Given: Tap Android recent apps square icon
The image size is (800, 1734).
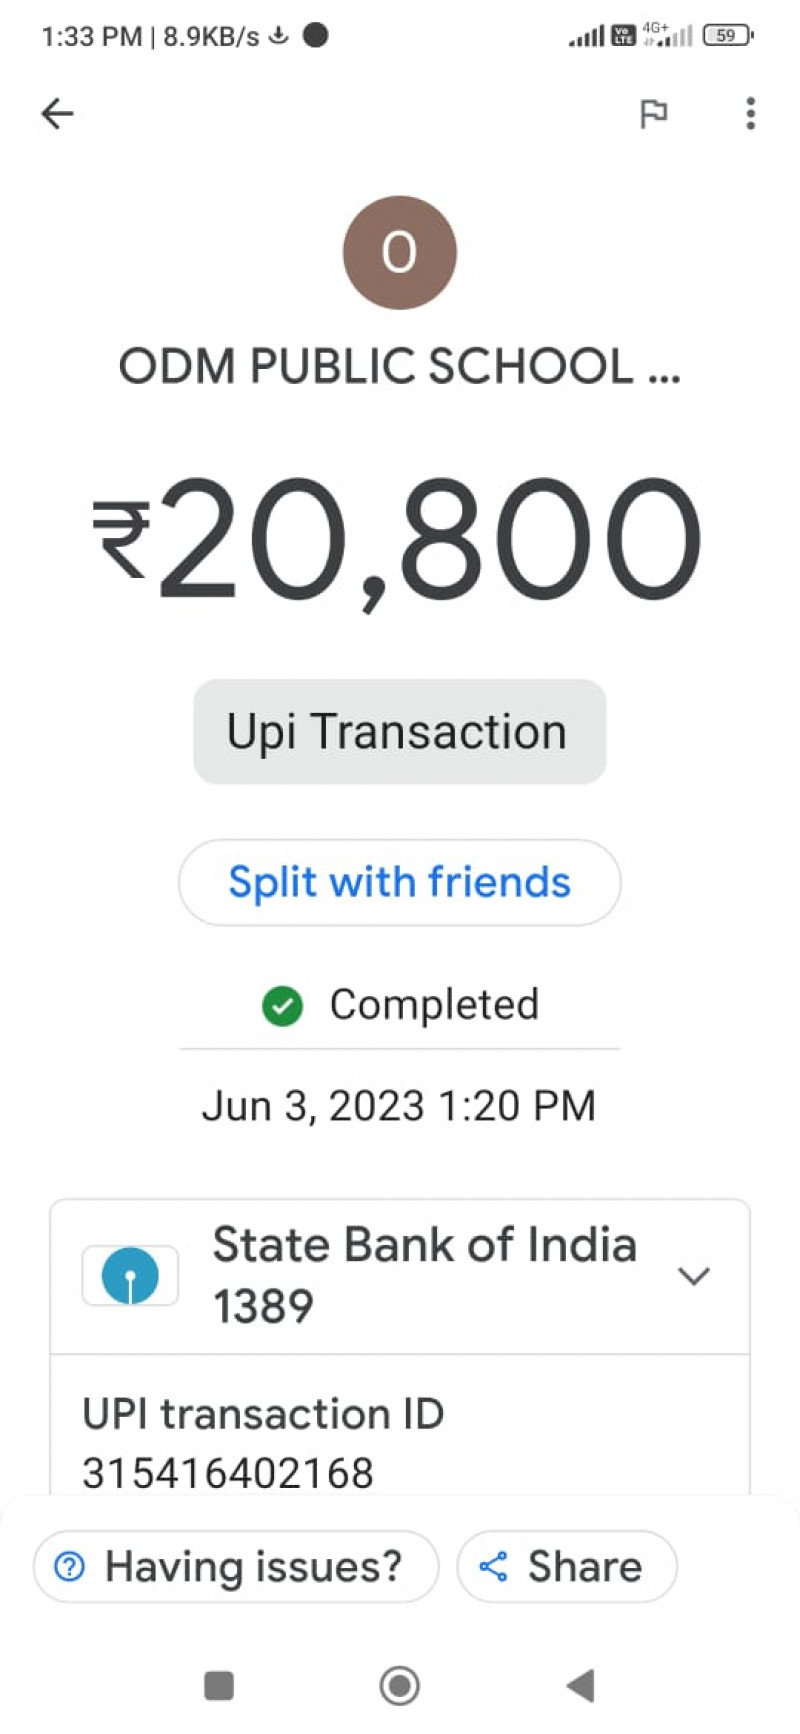Looking at the screenshot, I should [219, 1686].
